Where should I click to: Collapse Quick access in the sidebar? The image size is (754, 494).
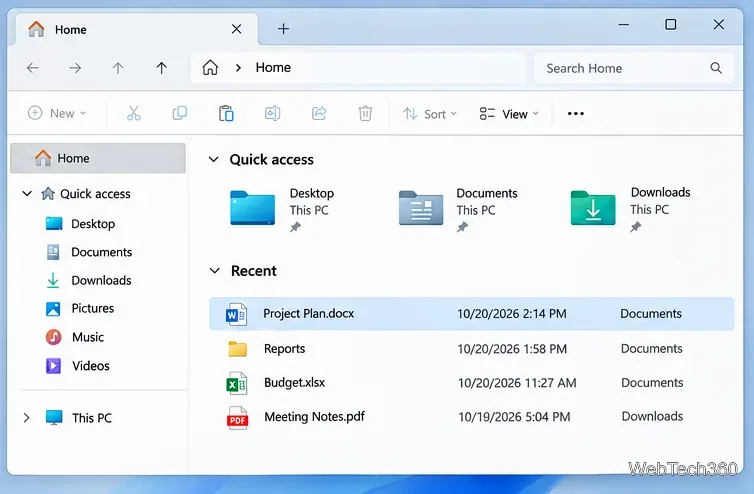[x=27, y=194]
